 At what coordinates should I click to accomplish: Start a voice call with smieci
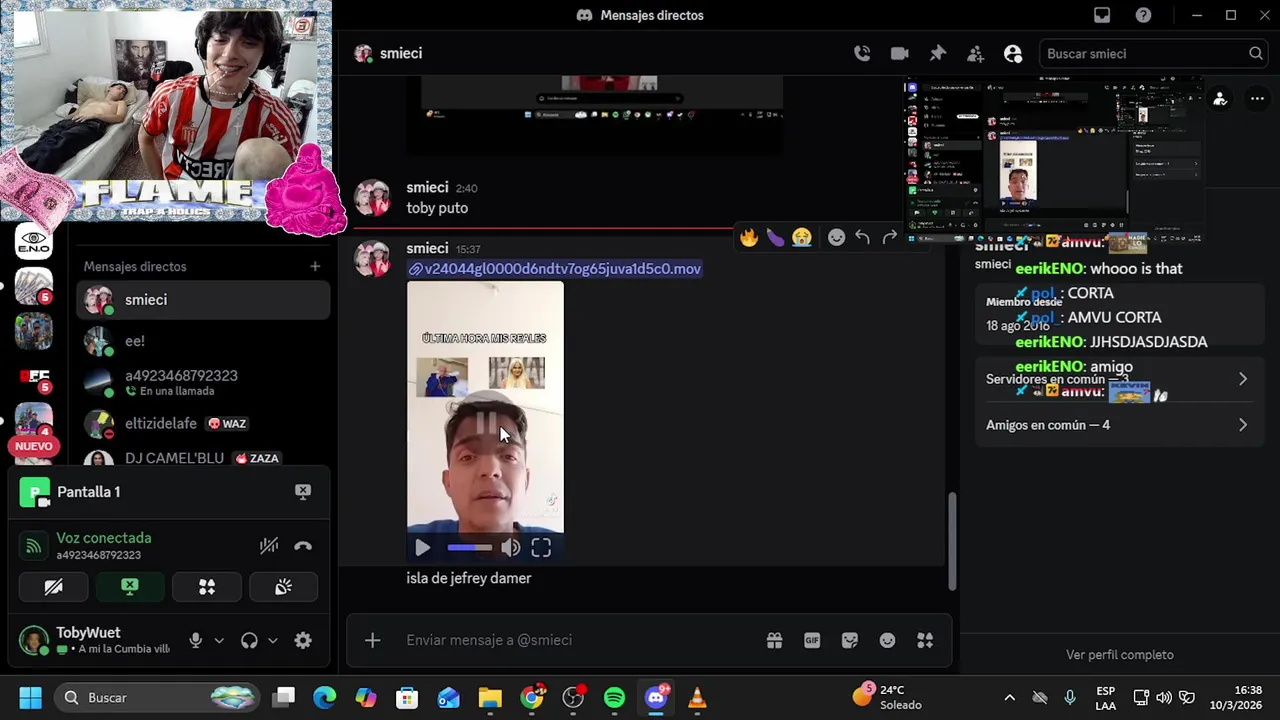point(862,54)
